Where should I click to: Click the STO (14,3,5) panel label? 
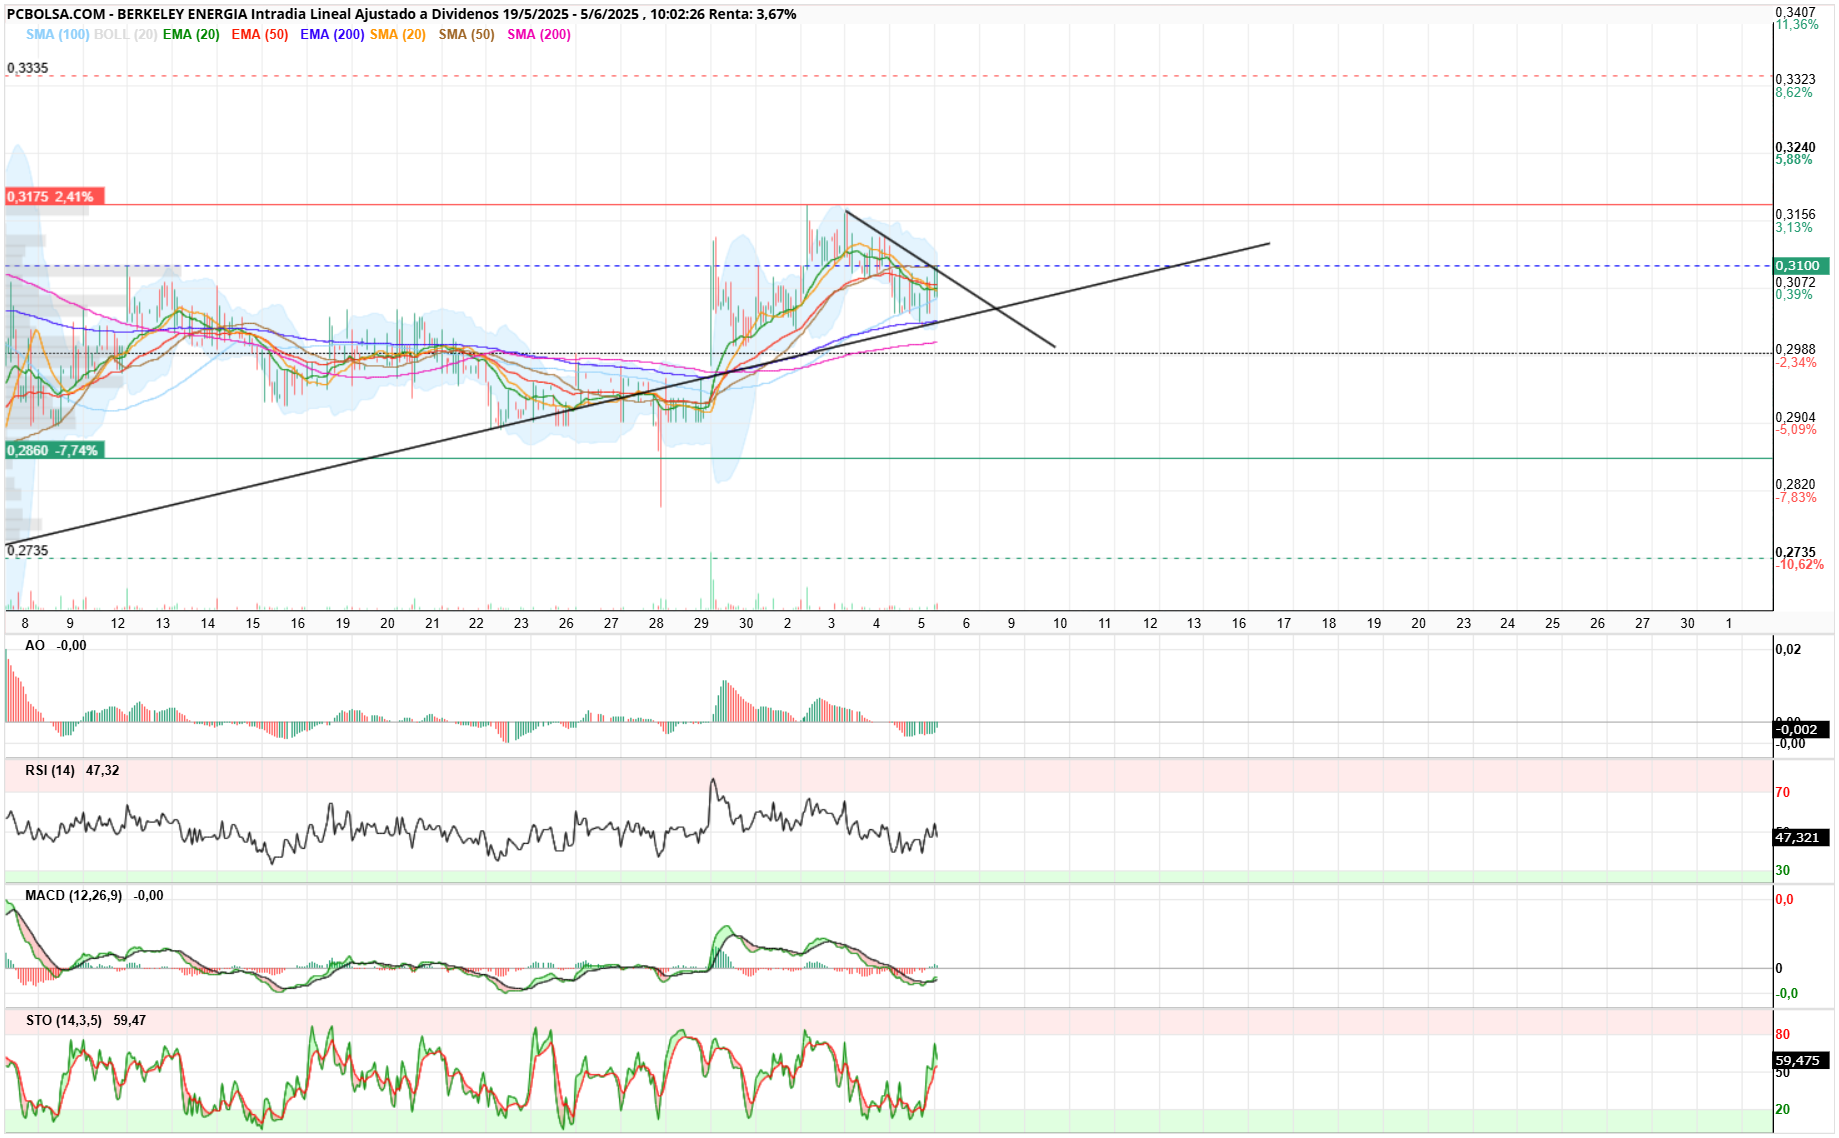click(64, 1020)
